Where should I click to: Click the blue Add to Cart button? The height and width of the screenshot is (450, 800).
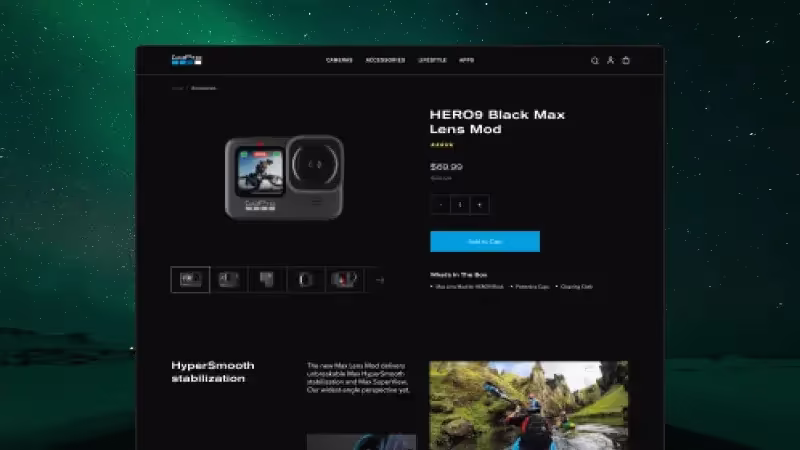tap(485, 241)
